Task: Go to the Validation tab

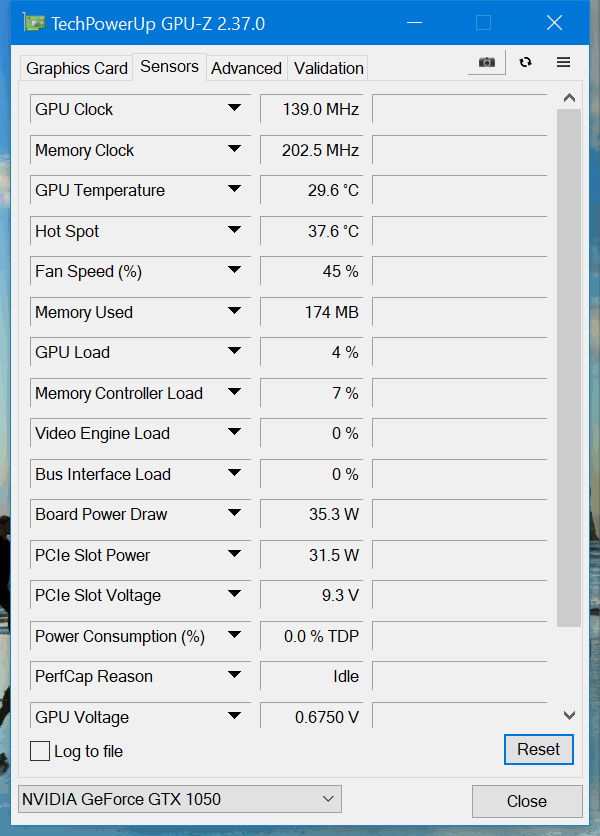Action: tap(328, 68)
